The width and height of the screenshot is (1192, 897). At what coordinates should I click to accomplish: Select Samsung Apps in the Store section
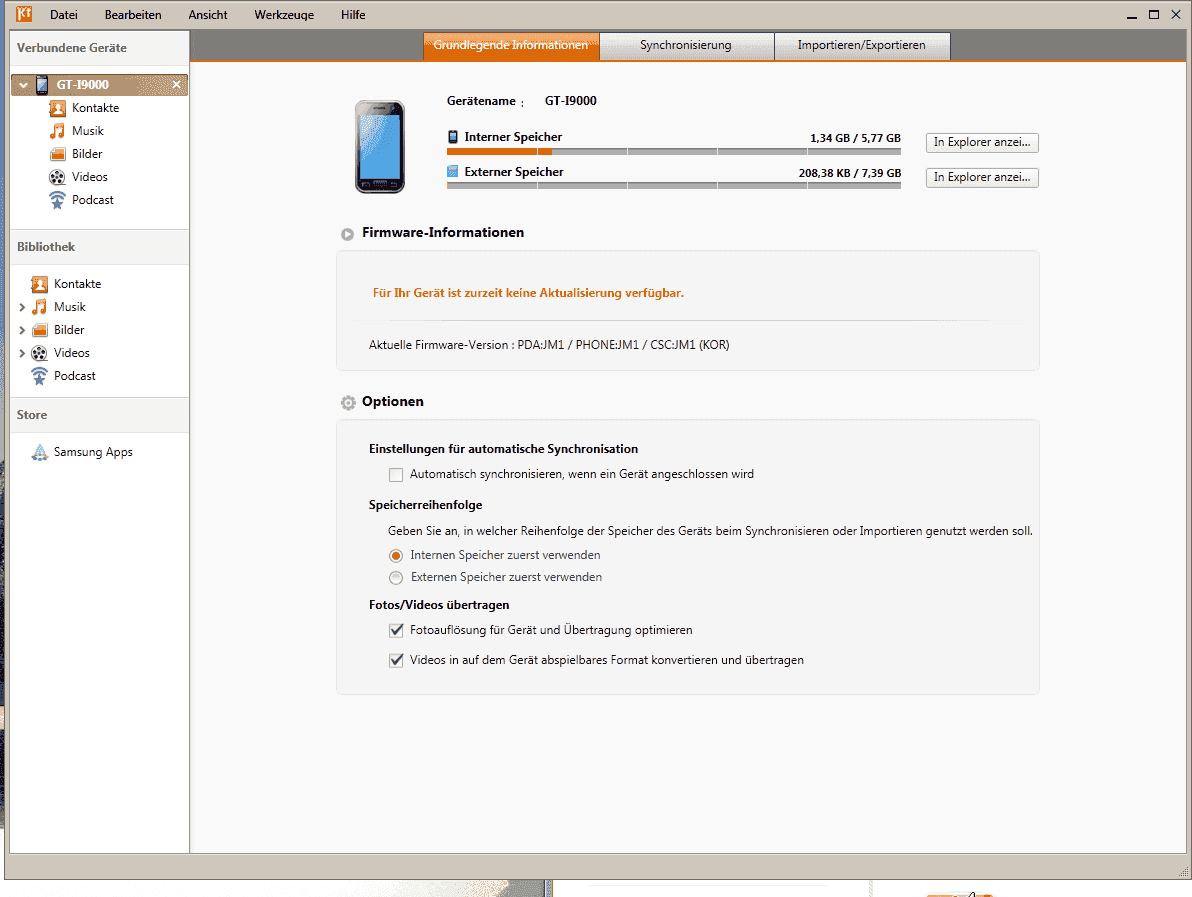point(93,452)
